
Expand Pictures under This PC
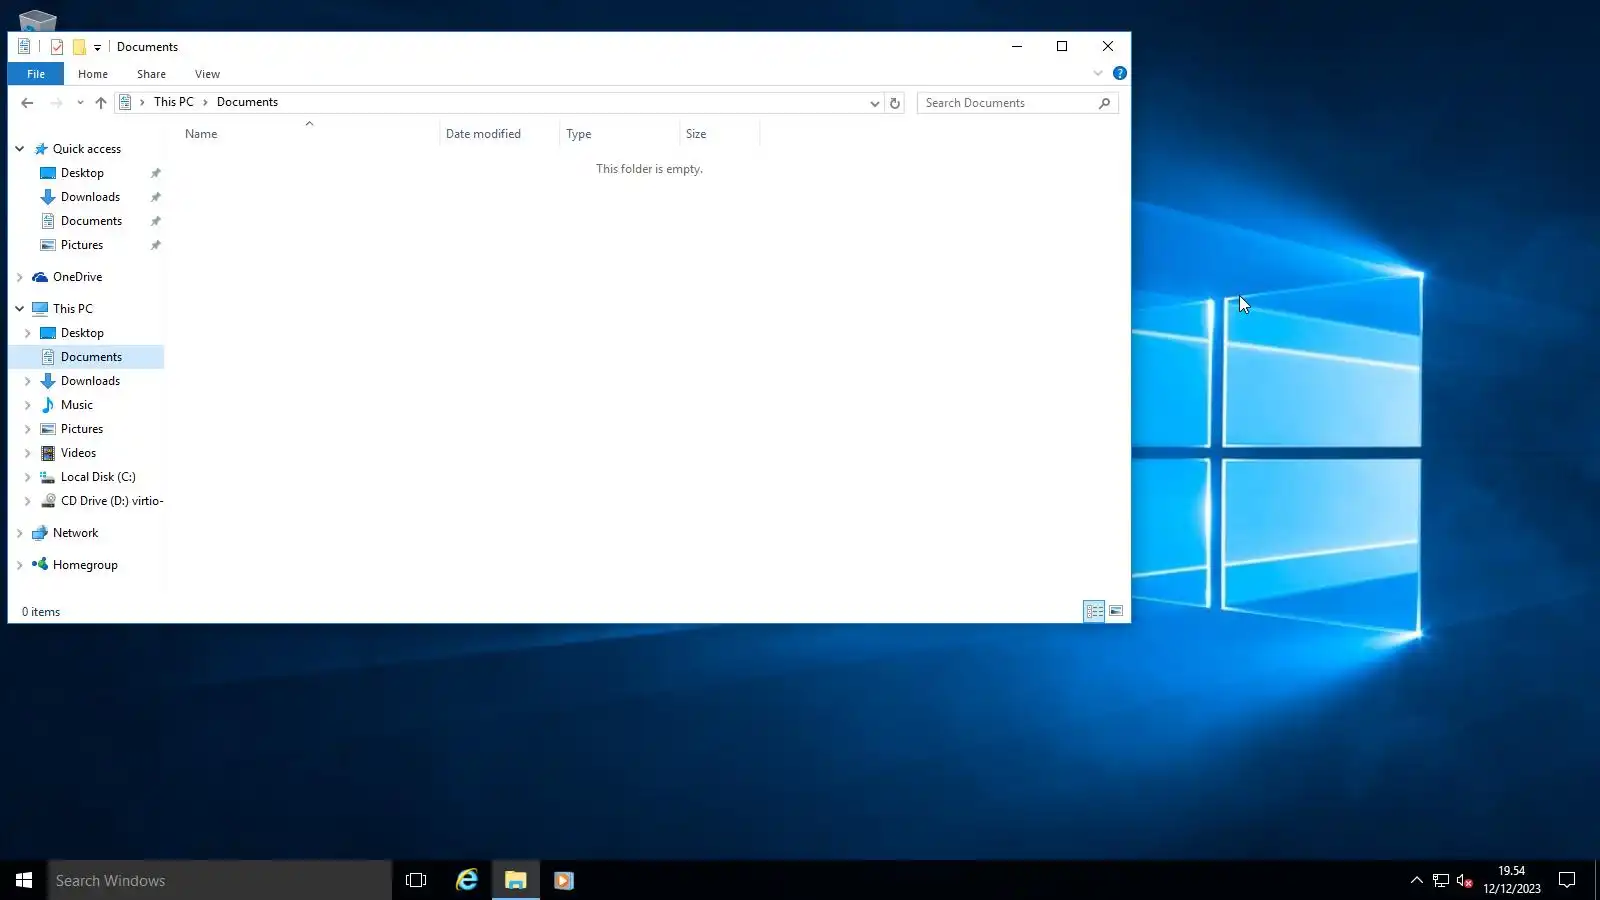(28, 429)
